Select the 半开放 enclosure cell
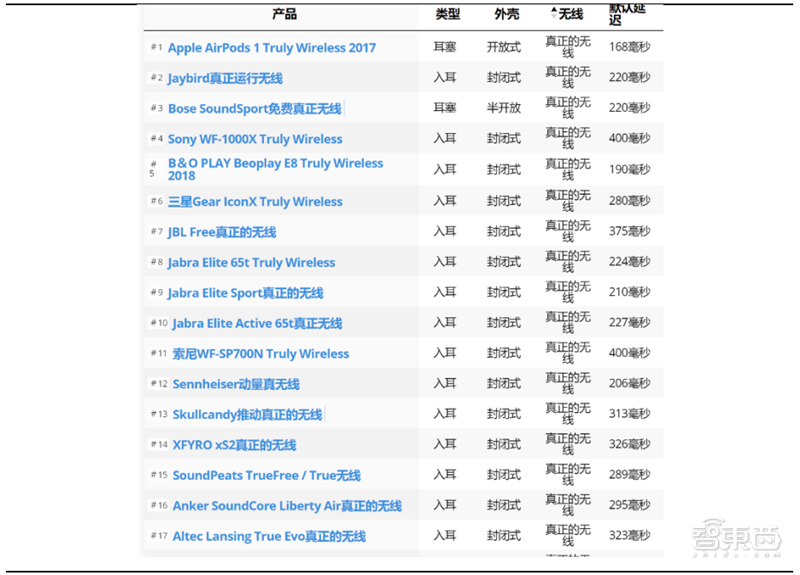Screen dimensions: 800x575 coord(504,108)
